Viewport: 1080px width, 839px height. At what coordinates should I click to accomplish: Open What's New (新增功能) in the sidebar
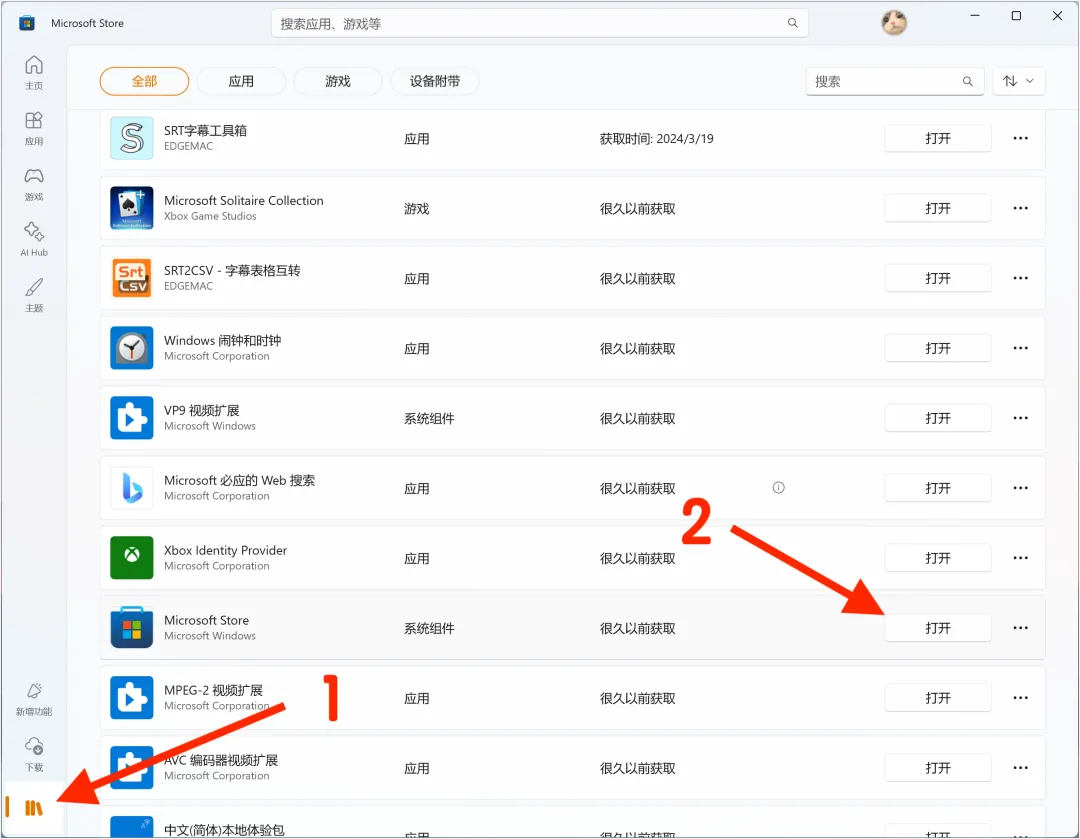click(34, 698)
